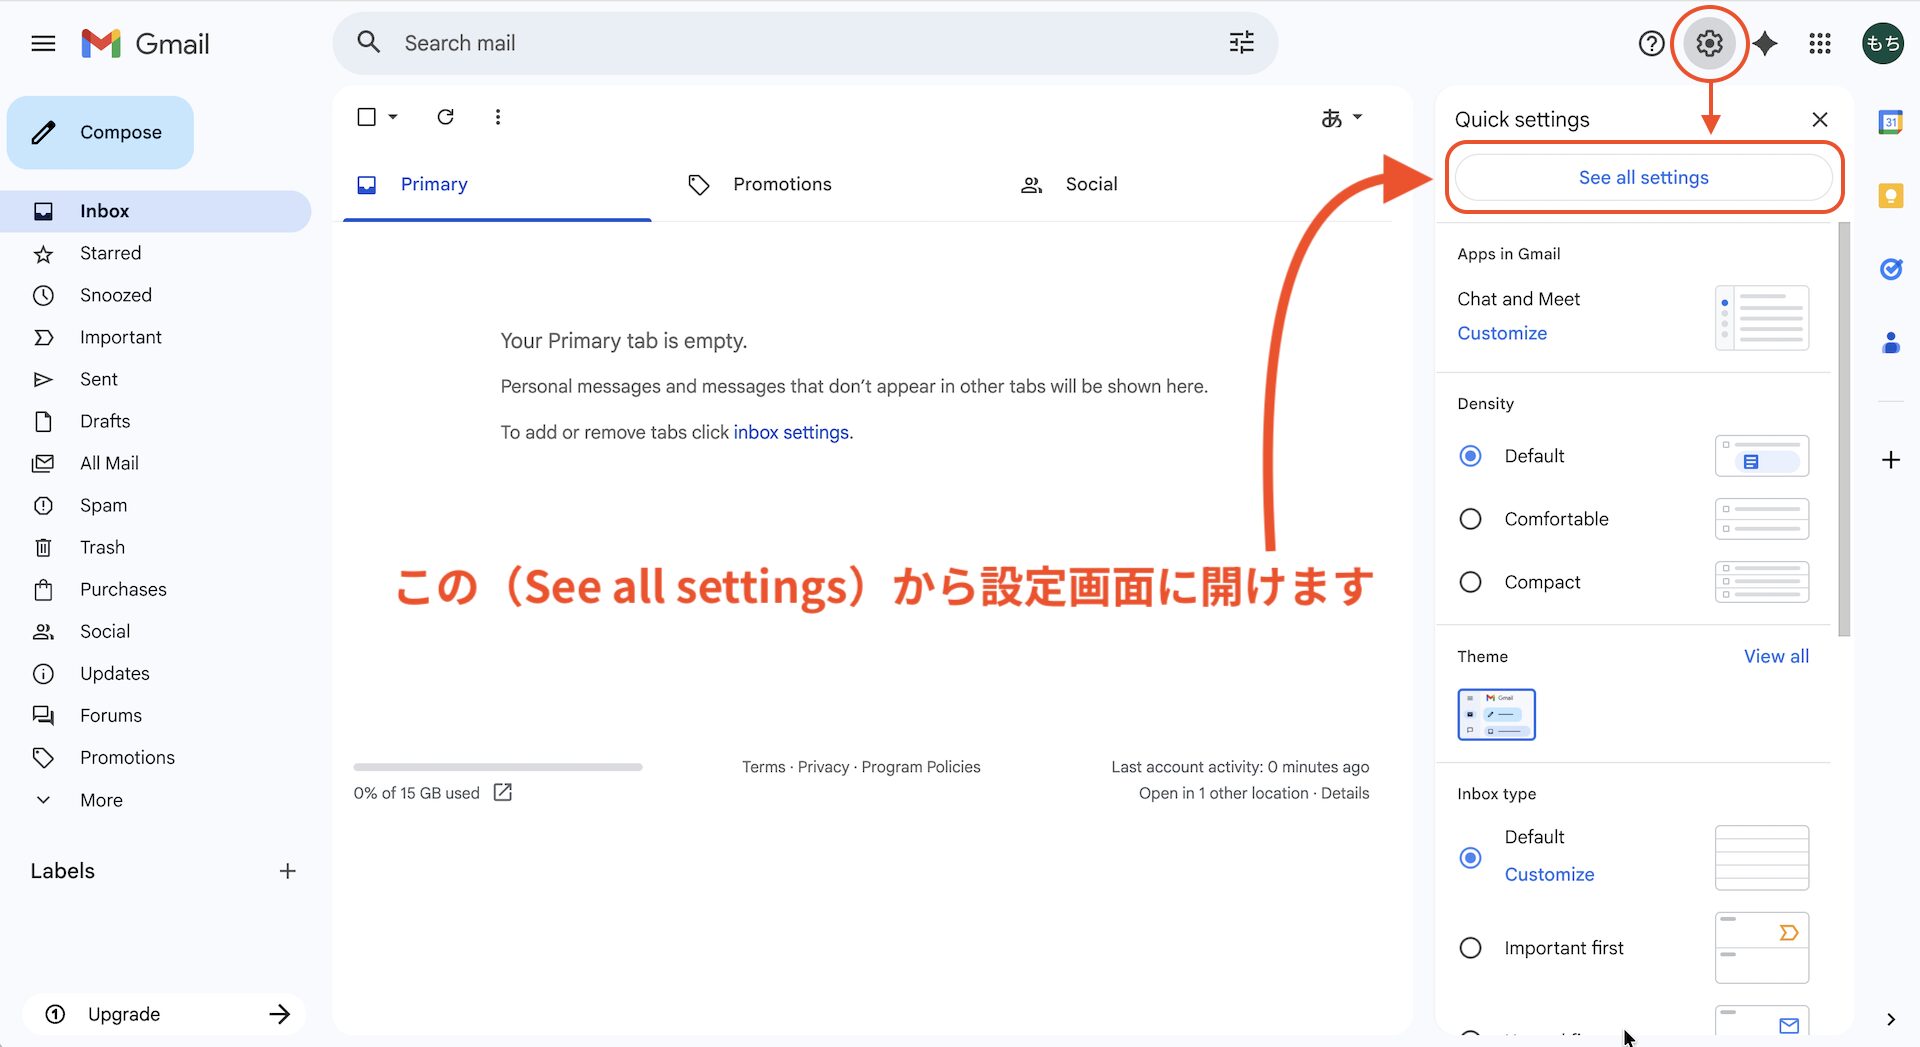Switch to the Promotions tab
Viewport: 1920px width, 1047px height.
[782, 184]
